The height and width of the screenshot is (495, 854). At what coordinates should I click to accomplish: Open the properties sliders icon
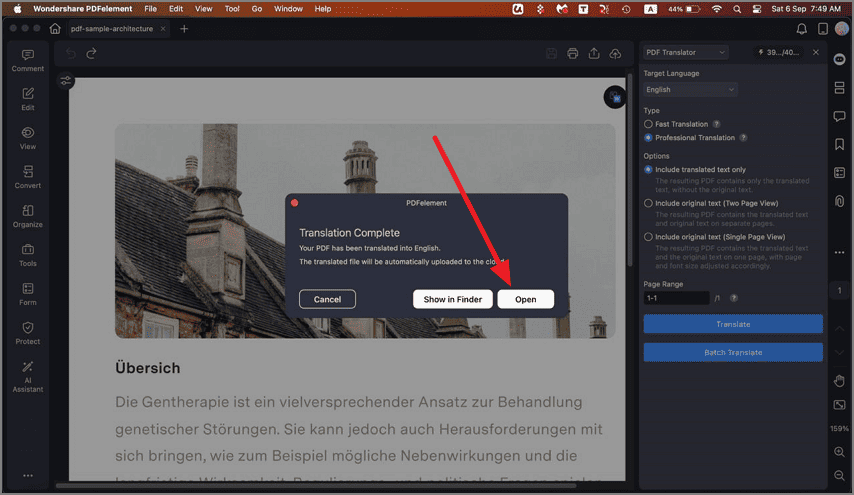[66, 81]
